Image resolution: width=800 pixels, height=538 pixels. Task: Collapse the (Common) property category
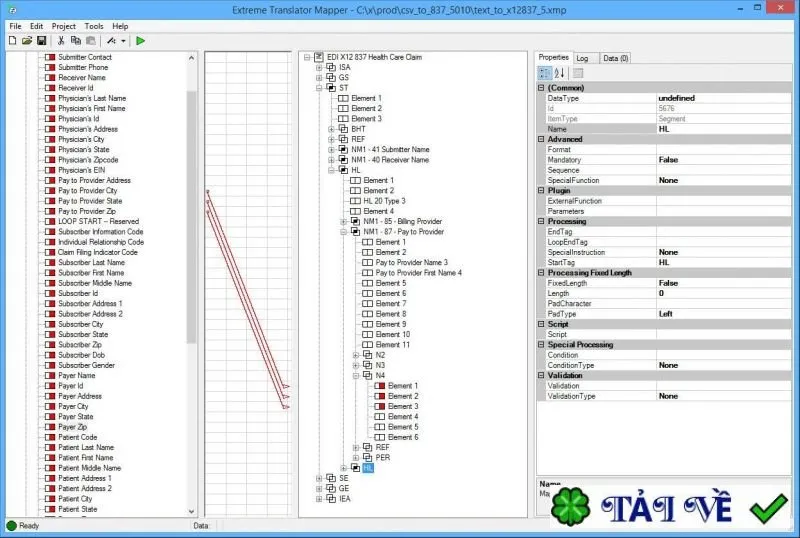[541, 88]
